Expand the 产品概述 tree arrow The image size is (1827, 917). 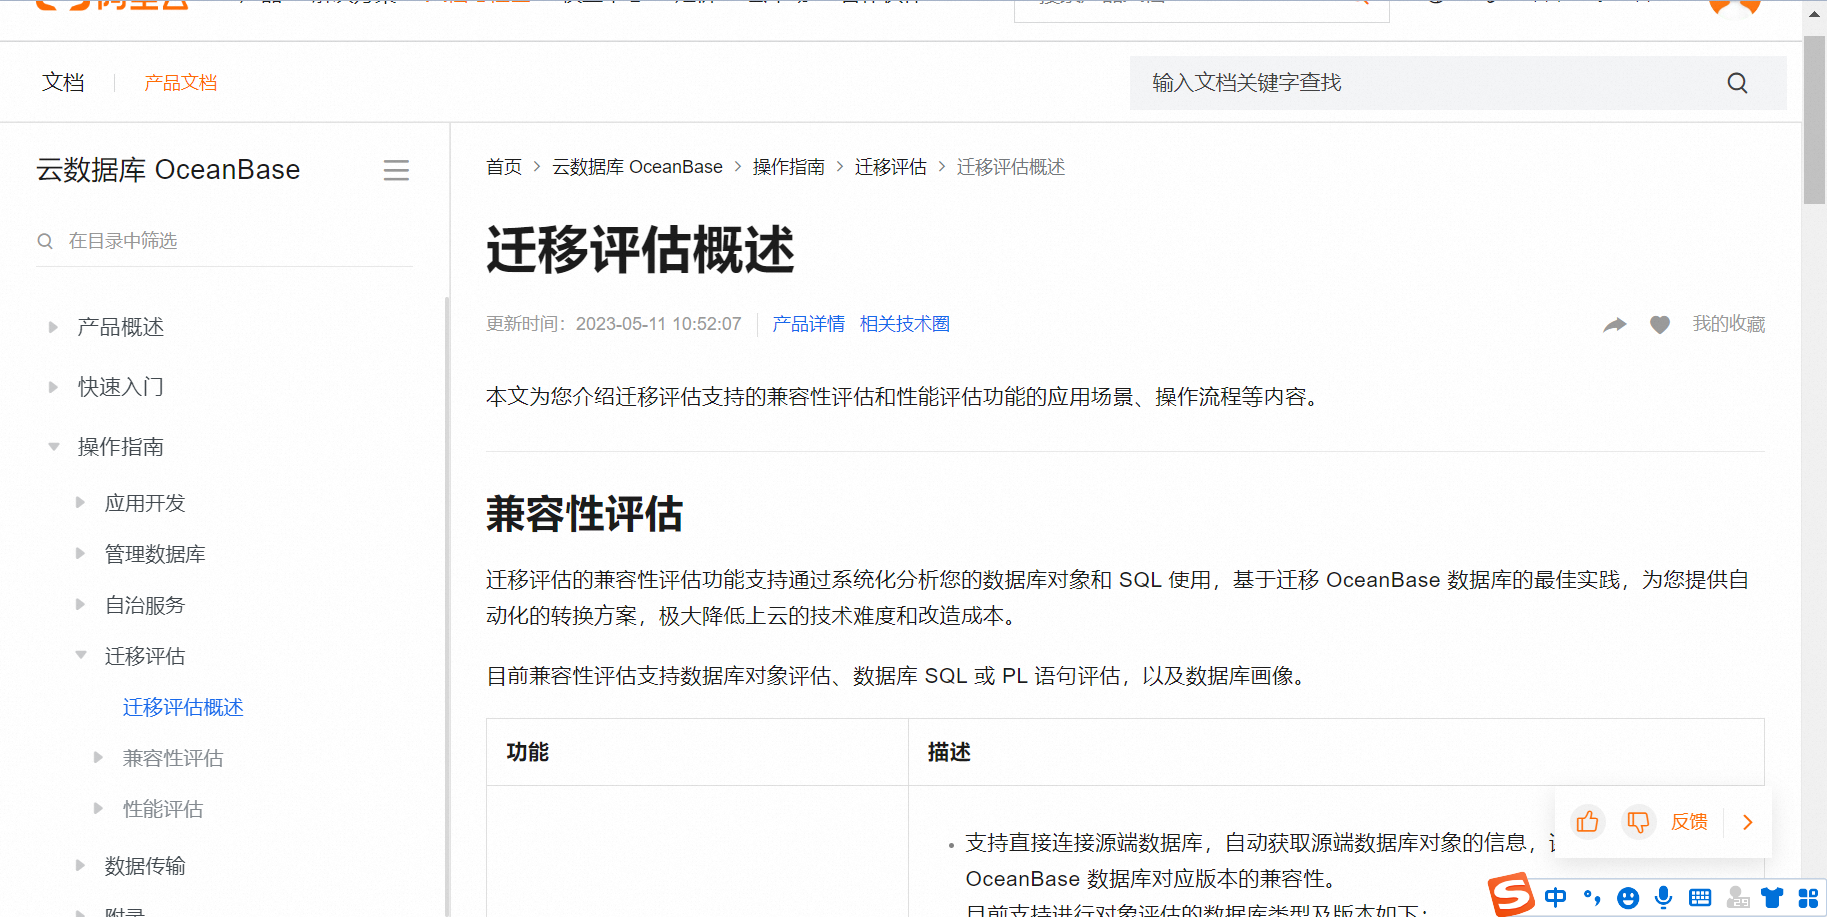point(53,327)
